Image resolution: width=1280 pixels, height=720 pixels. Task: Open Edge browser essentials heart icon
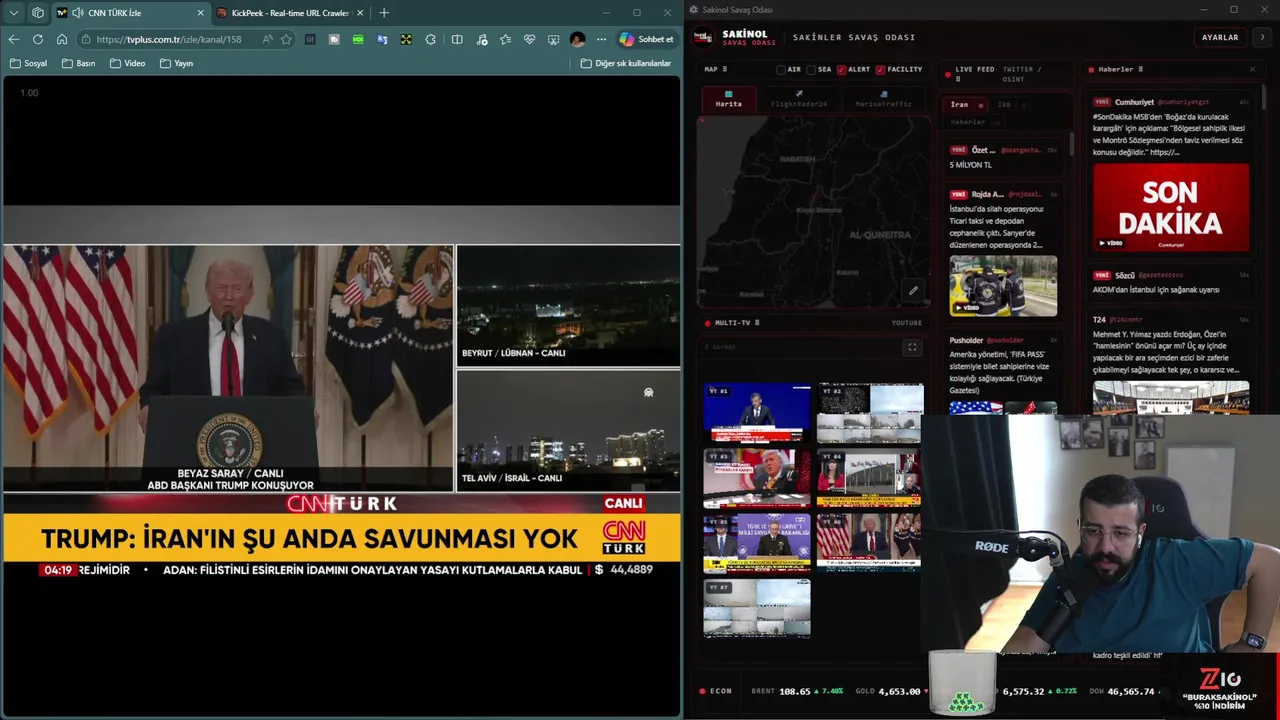[529, 39]
